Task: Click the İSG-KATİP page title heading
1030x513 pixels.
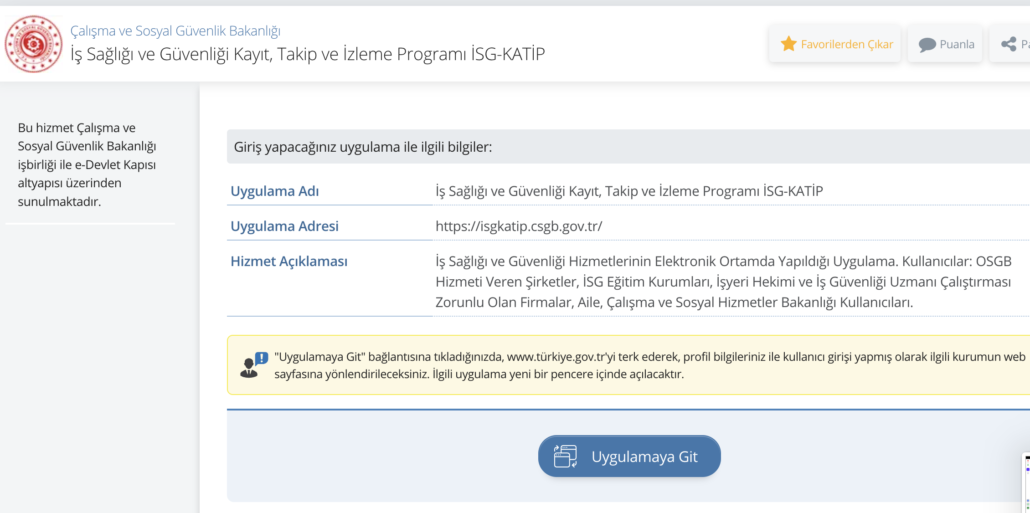Action: tap(307, 54)
